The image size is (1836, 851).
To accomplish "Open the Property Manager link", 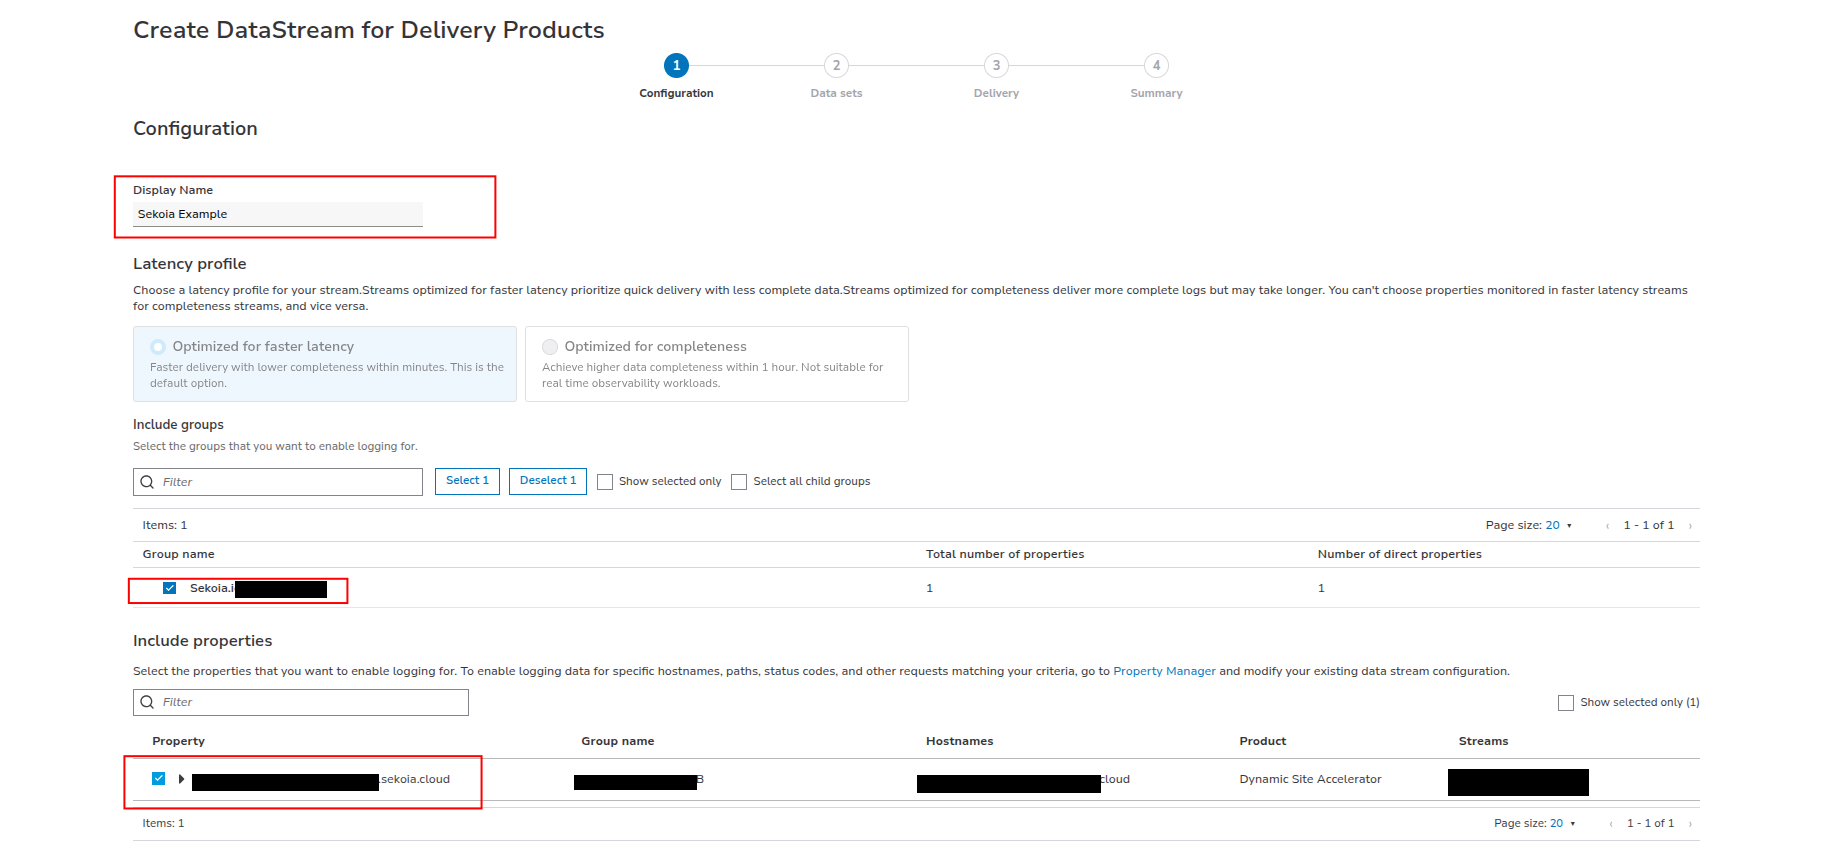I will [x=1164, y=671].
